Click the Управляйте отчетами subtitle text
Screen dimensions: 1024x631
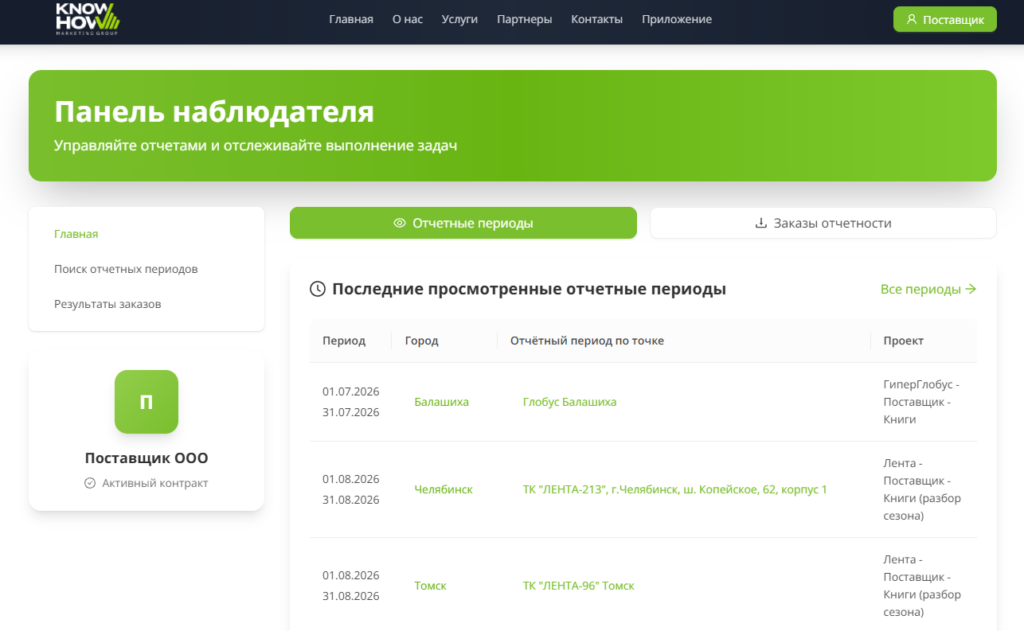click(x=255, y=146)
